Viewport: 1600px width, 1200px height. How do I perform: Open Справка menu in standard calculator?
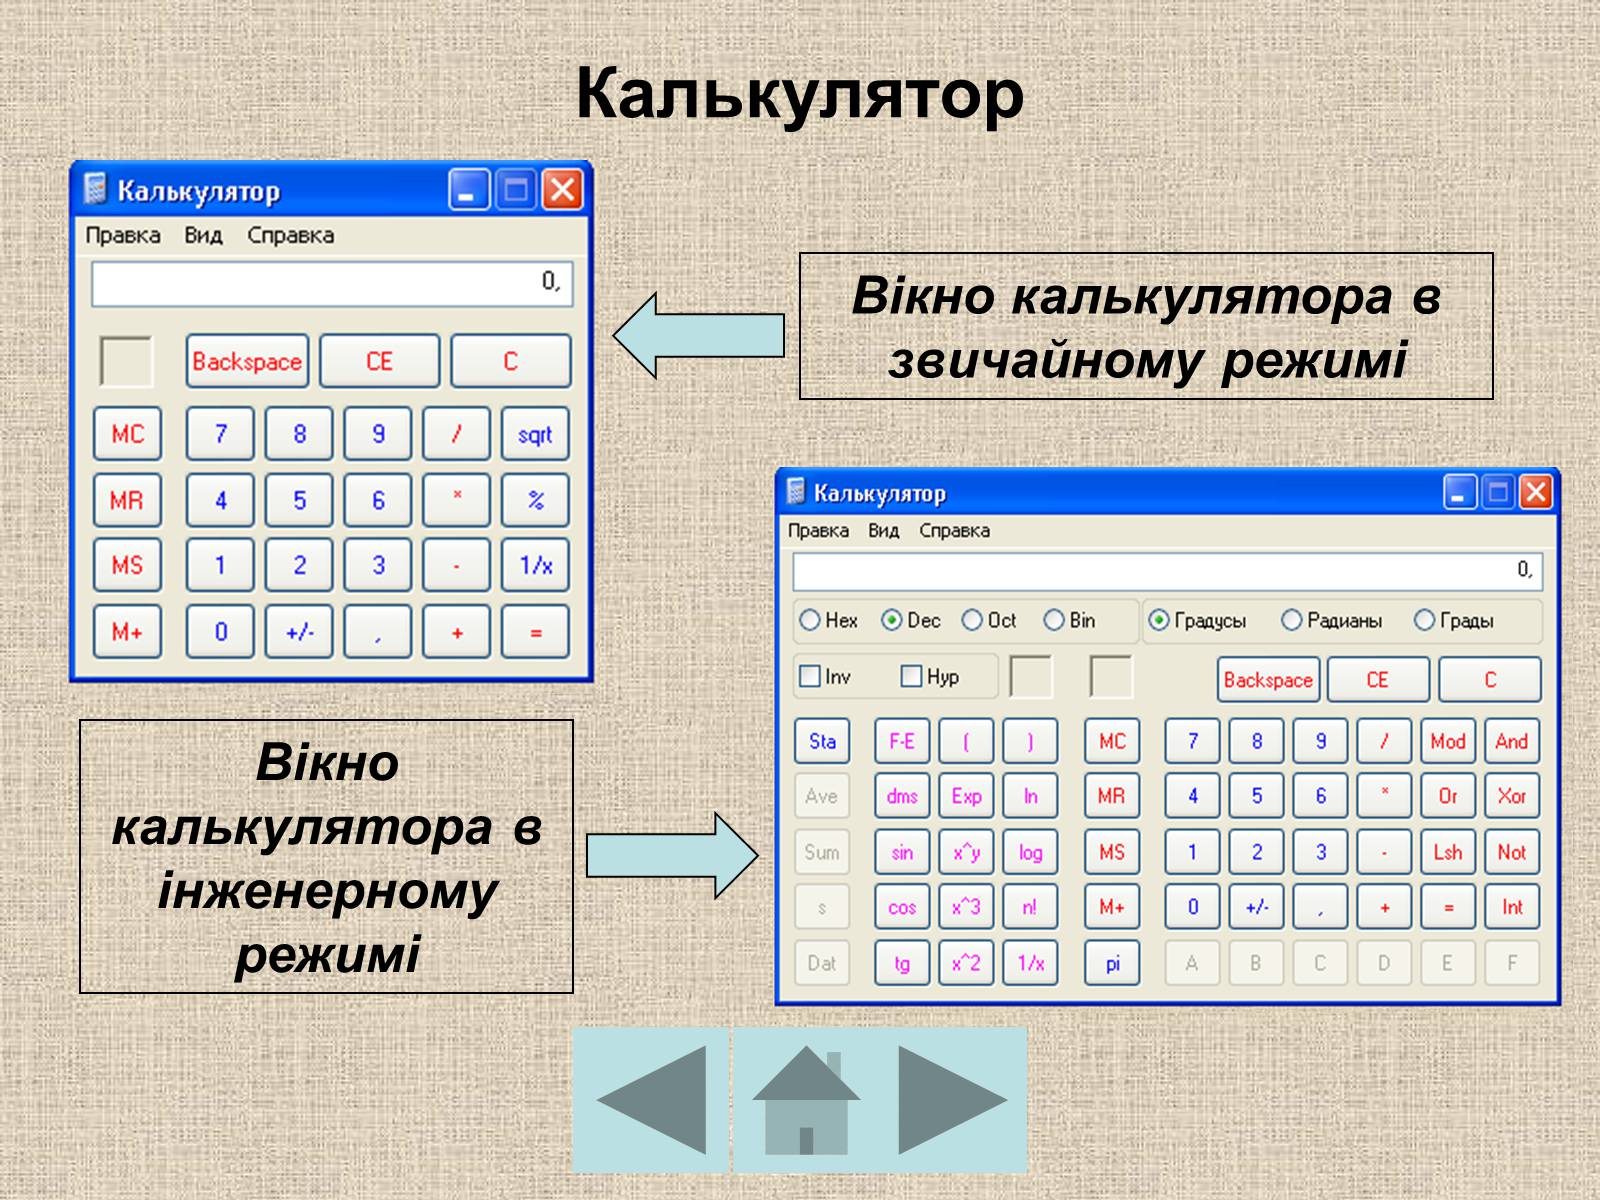(290, 235)
